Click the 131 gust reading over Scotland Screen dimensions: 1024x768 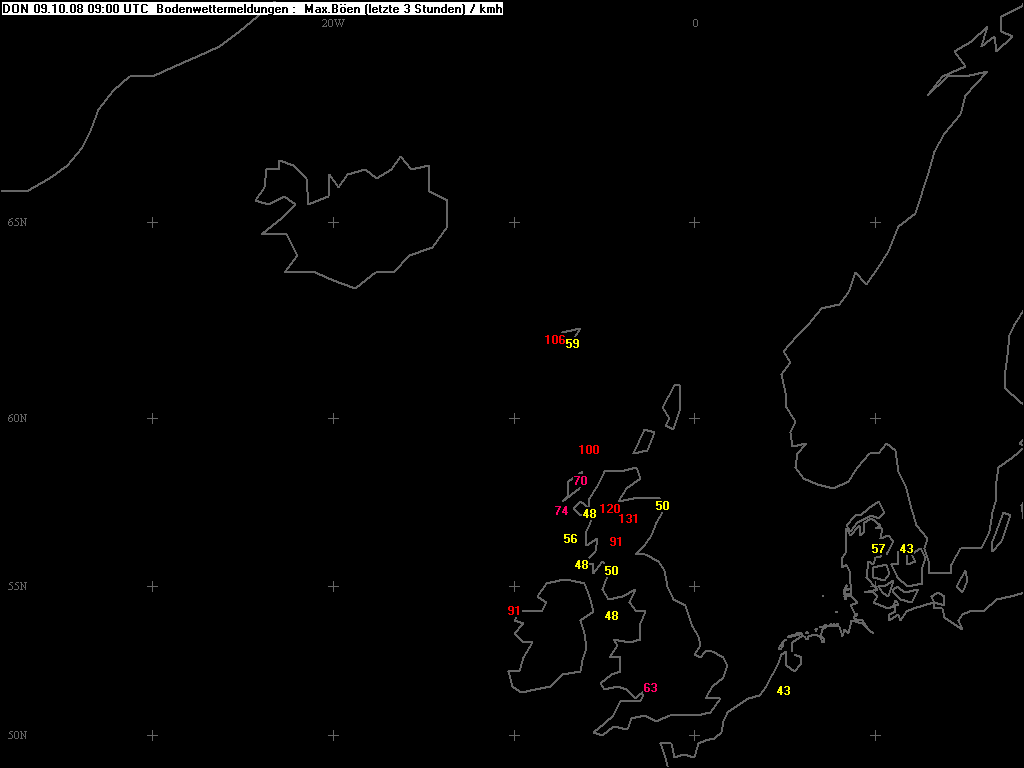pos(628,519)
